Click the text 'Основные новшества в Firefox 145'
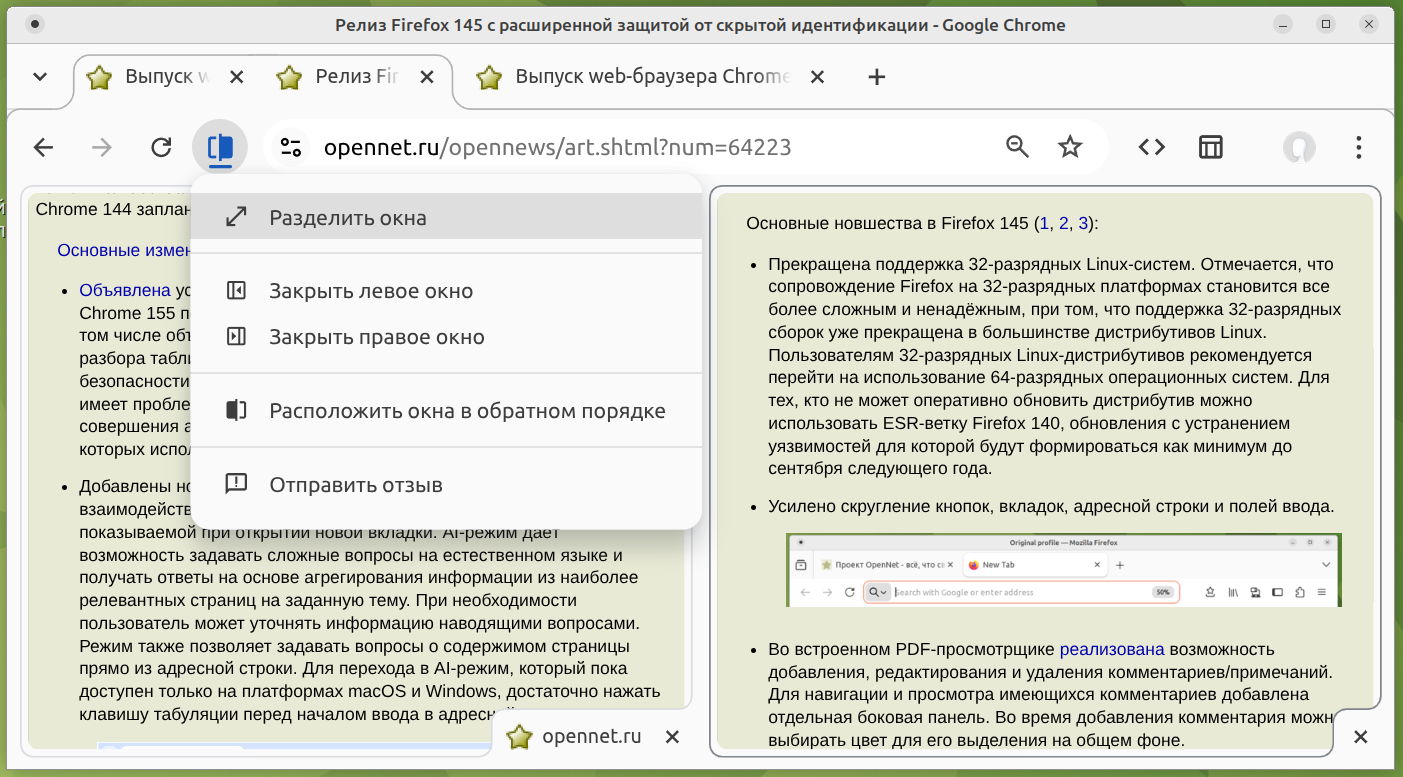This screenshot has height=777, width=1403. click(889, 223)
